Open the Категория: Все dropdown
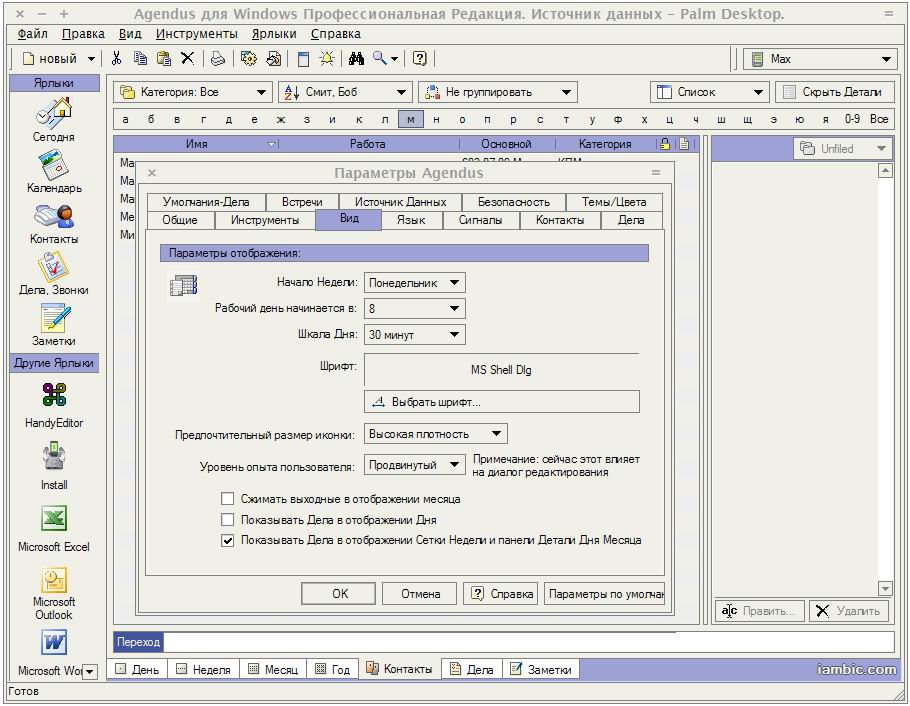 point(193,92)
